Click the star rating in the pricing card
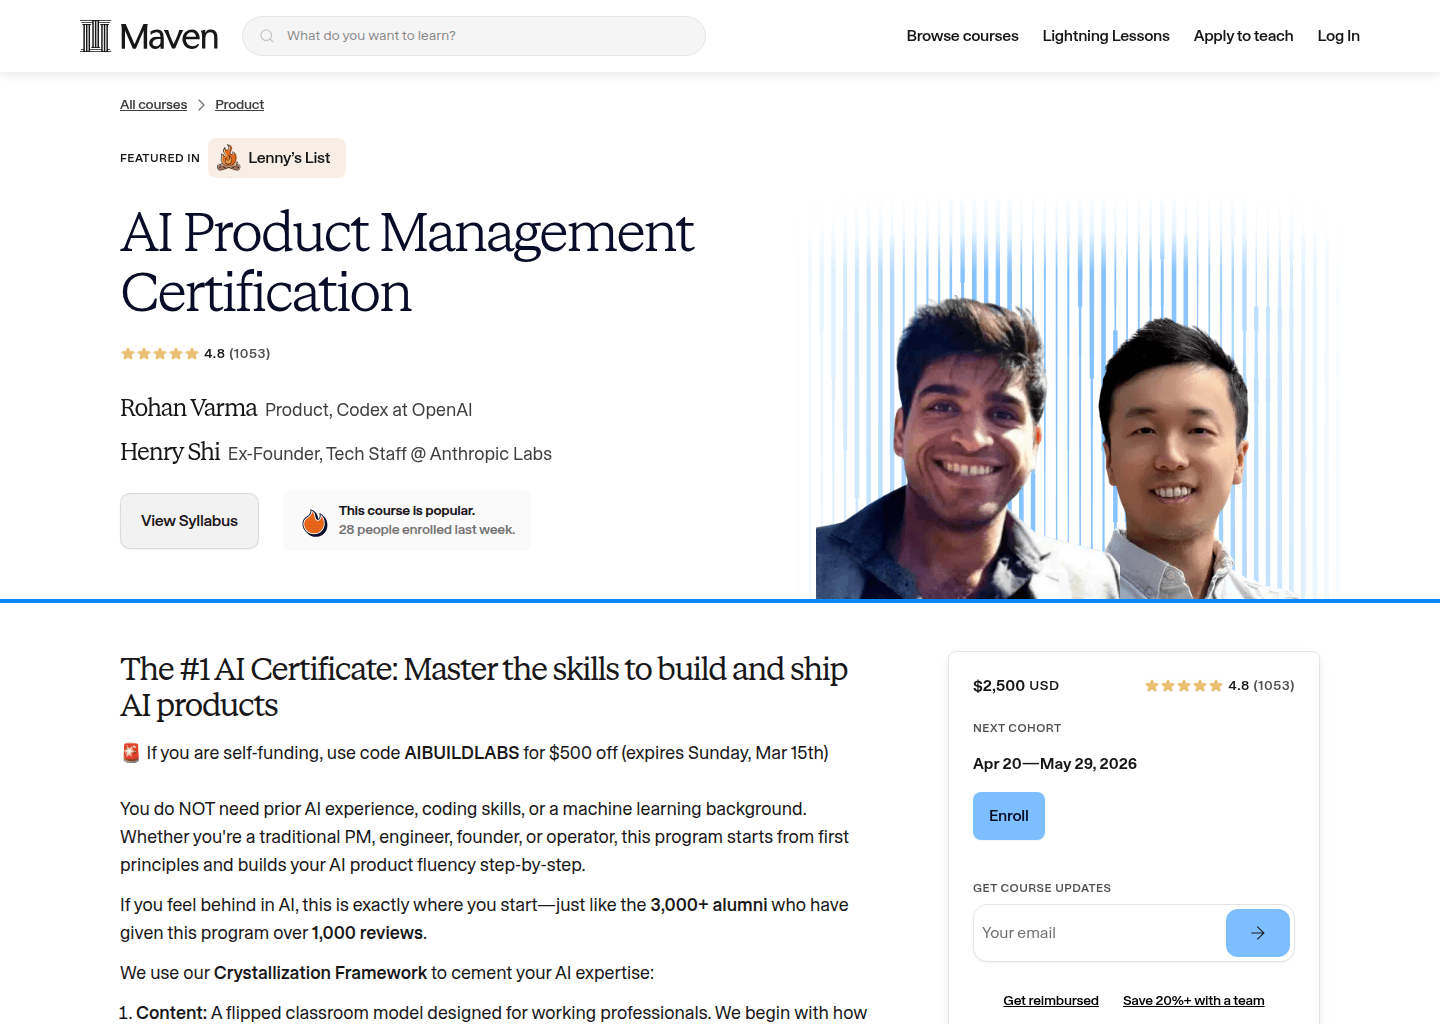This screenshot has width=1440, height=1024. coord(1184,685)
